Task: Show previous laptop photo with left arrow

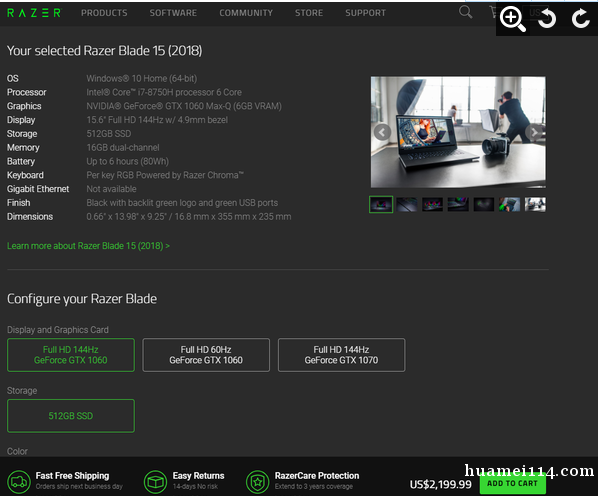Action: [x=382, y=132]
